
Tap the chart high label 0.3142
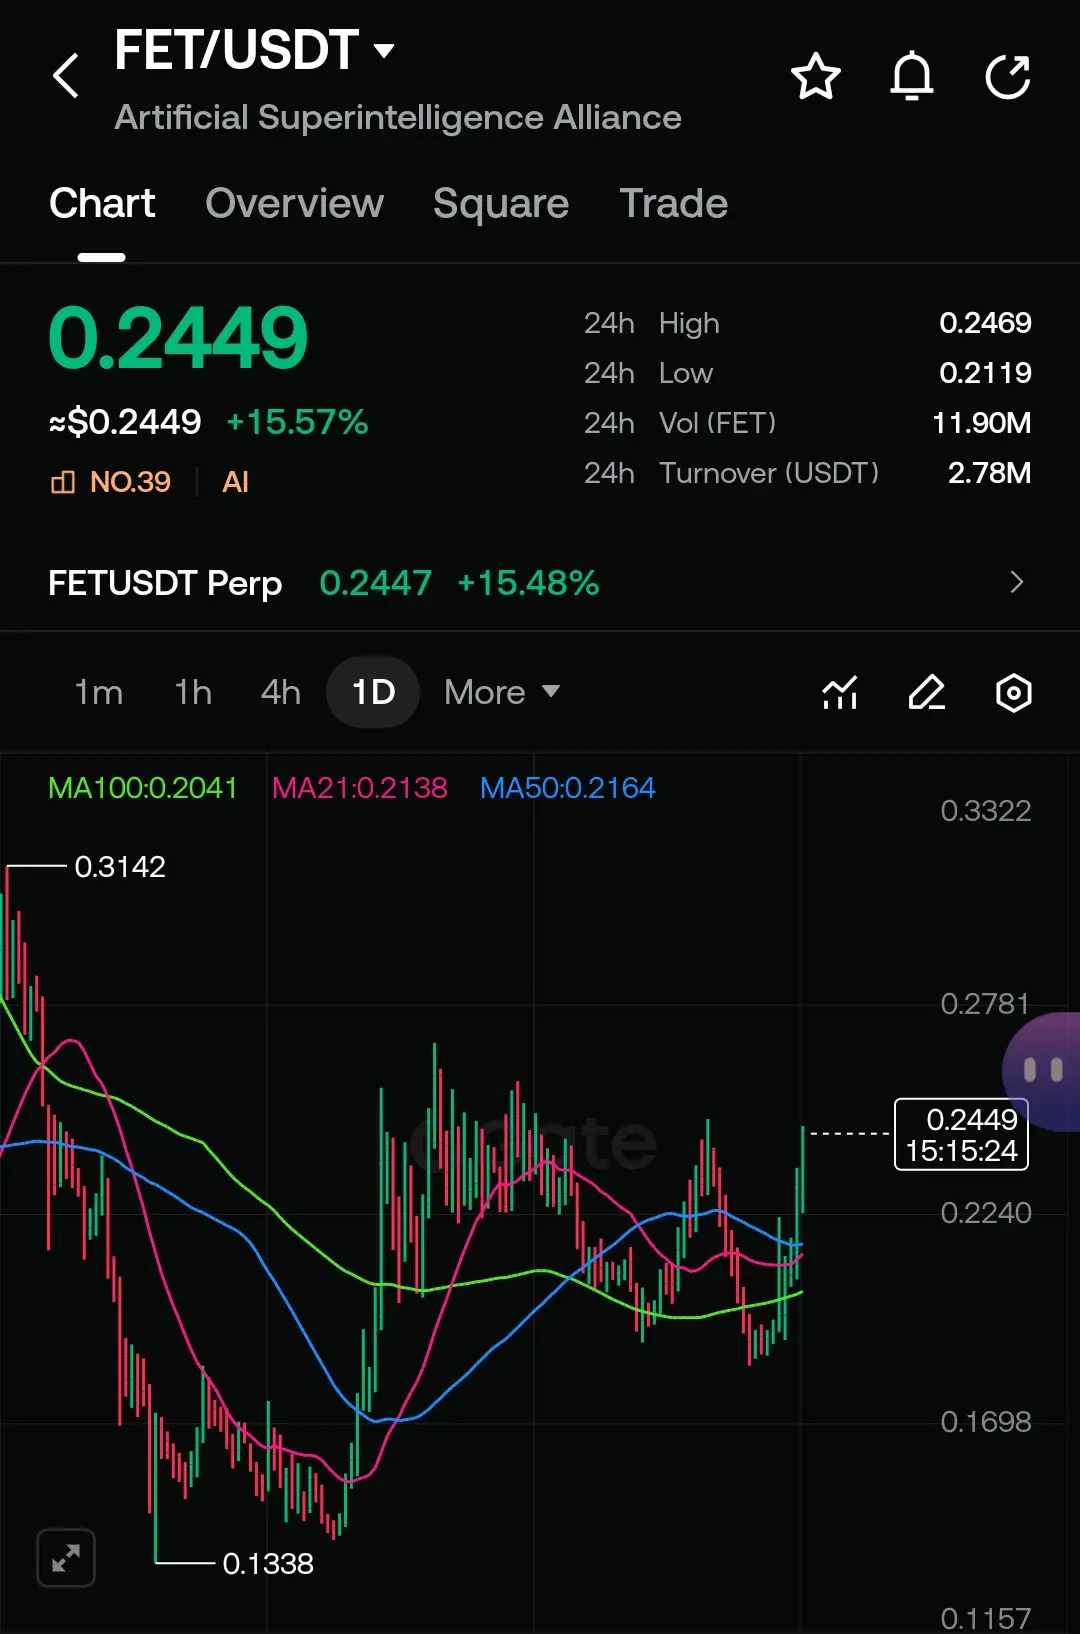click(x=120, y=867)
